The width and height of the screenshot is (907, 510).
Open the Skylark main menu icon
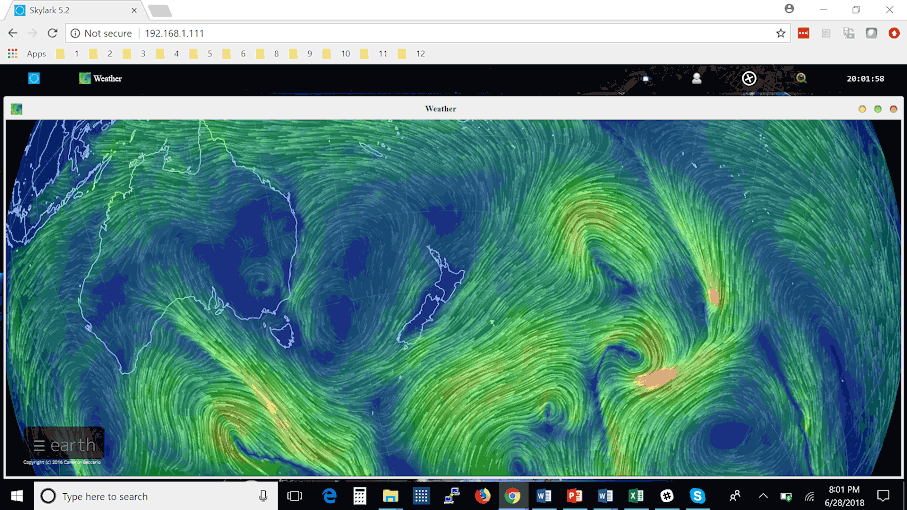pos(34,78)
